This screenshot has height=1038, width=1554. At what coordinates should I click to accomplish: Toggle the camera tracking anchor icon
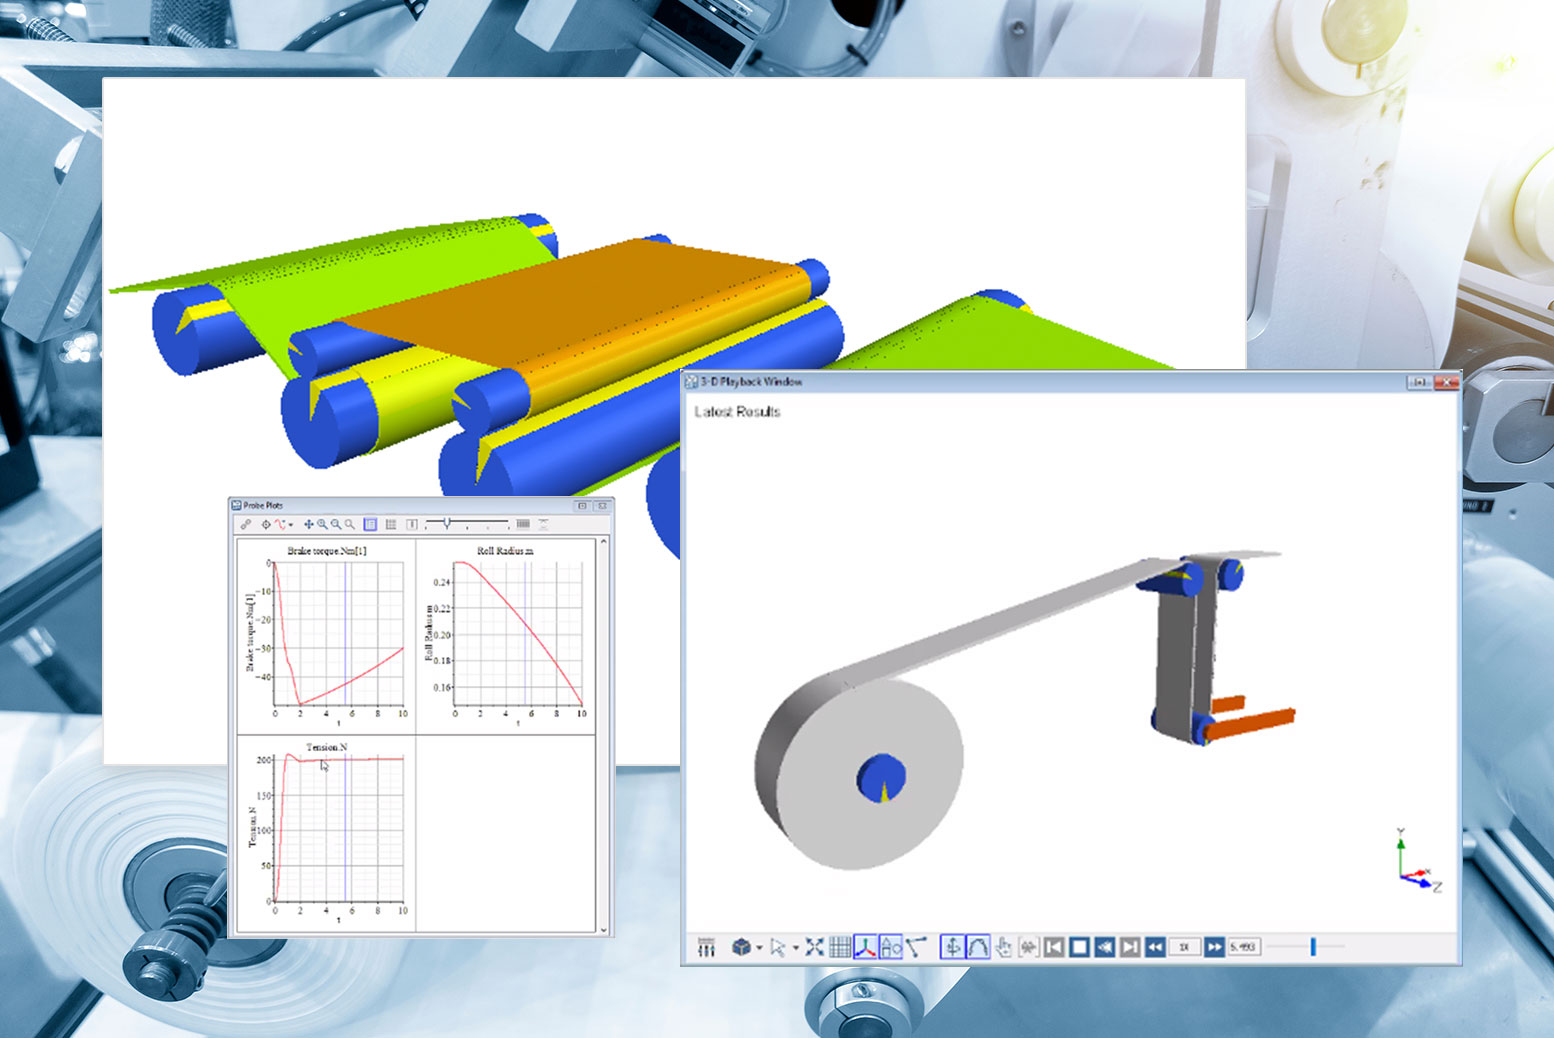point(953,947)
